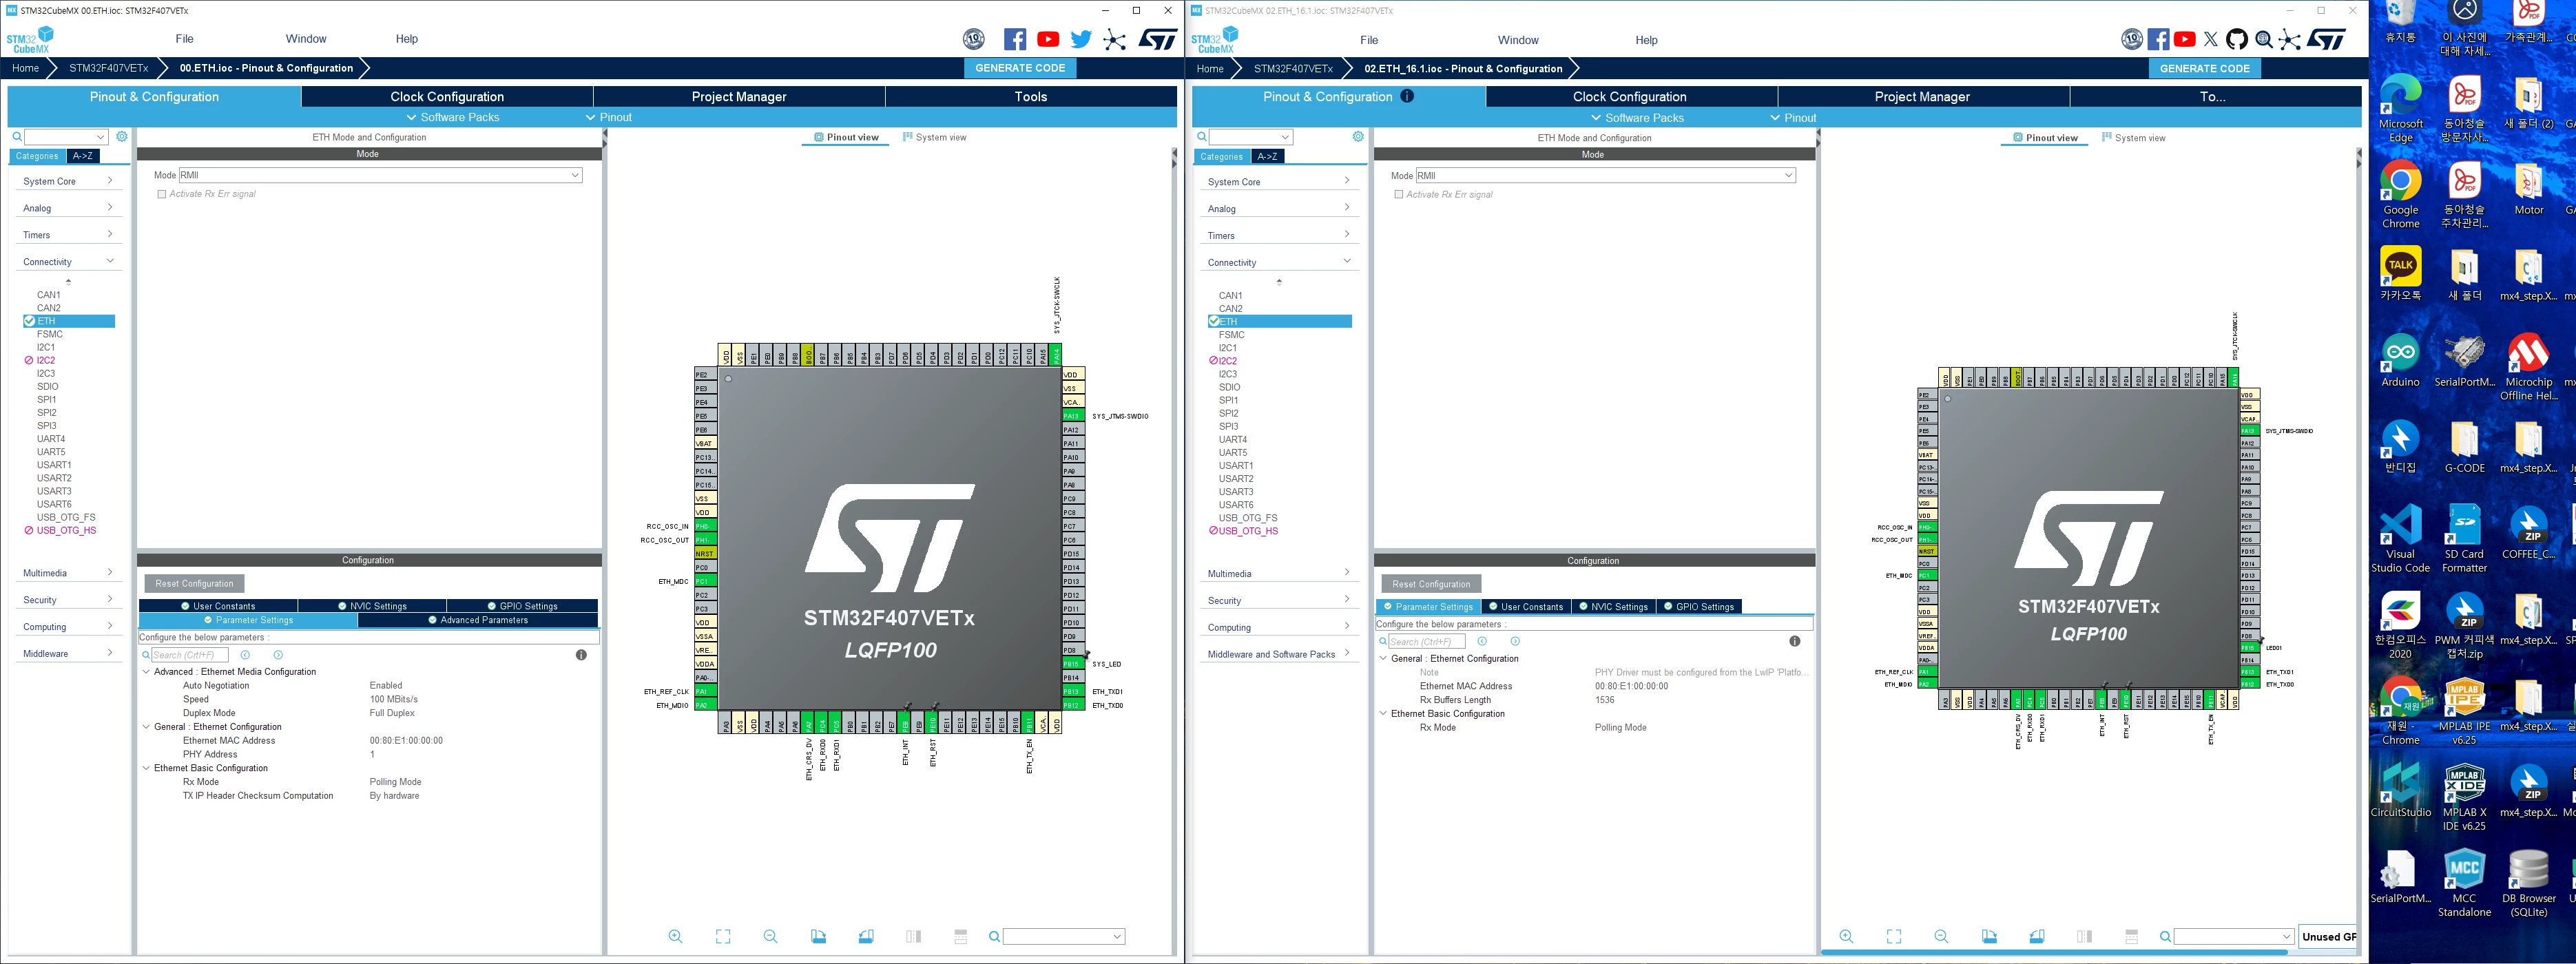This screenshot has width=2576, height=964.
Task: Select USB_OTG_HS in left Connectivity list
Action: coord(66,530)
